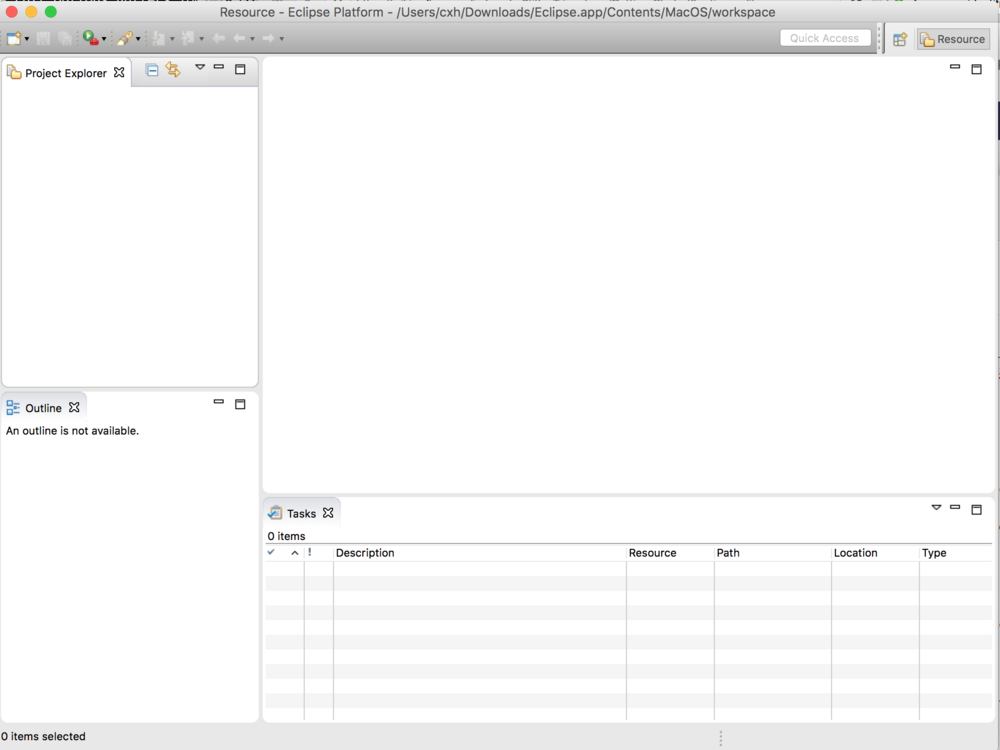
Task: Toggle the completed checkmark column header in Tasks
Action: coord(270,552)
